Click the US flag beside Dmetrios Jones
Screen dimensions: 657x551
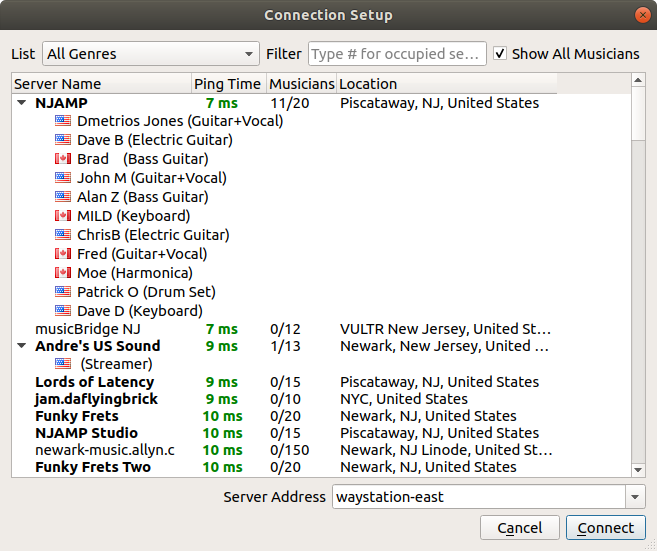point(63,121)
